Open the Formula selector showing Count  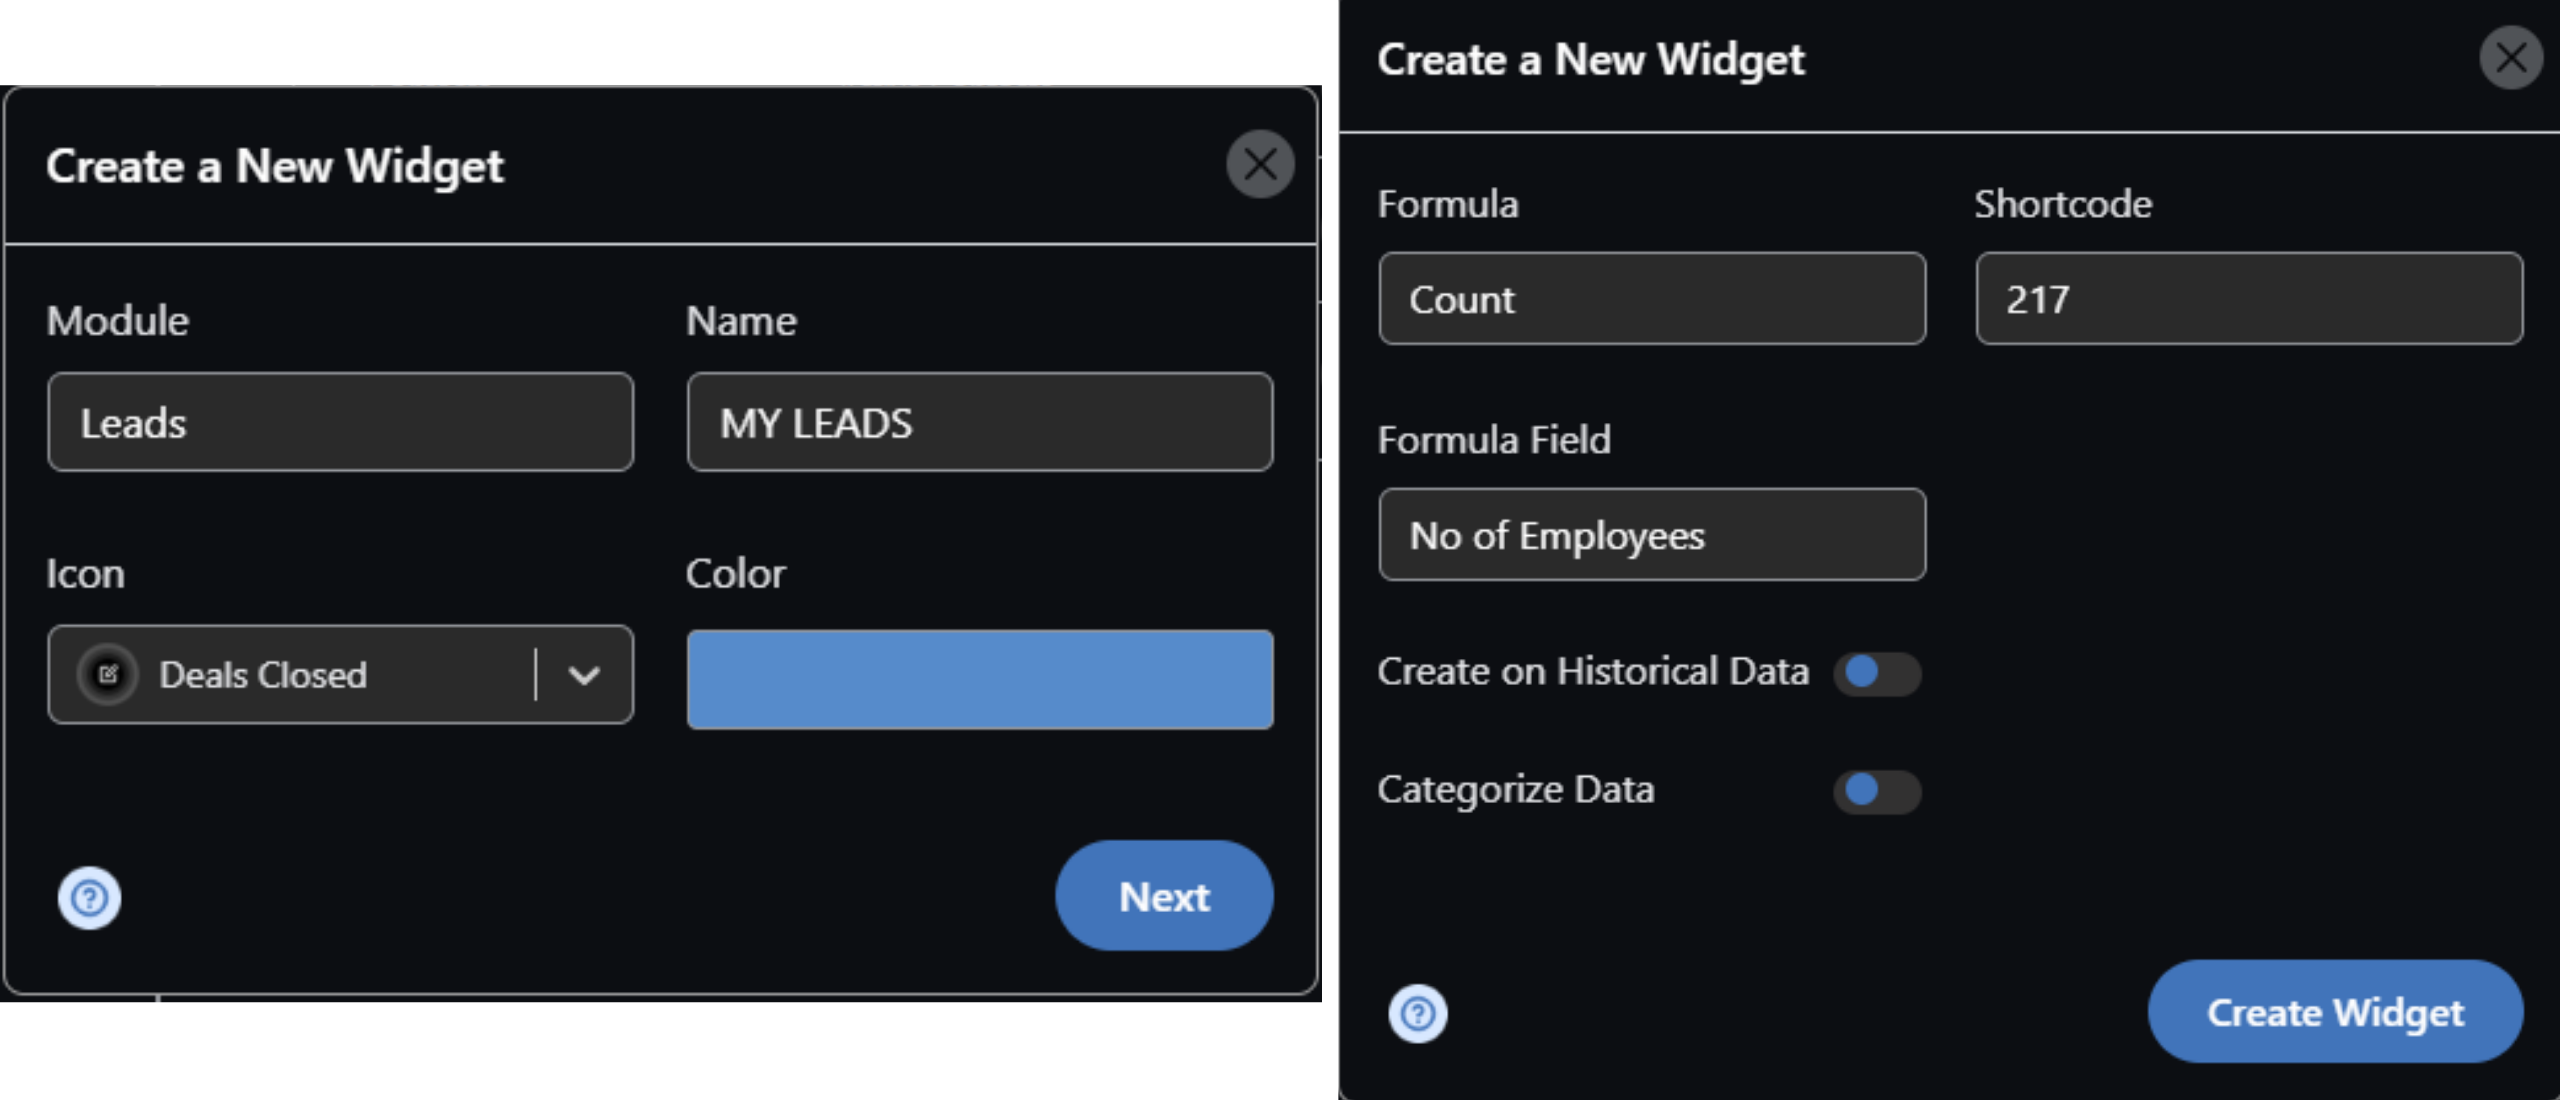[1652, 299]
